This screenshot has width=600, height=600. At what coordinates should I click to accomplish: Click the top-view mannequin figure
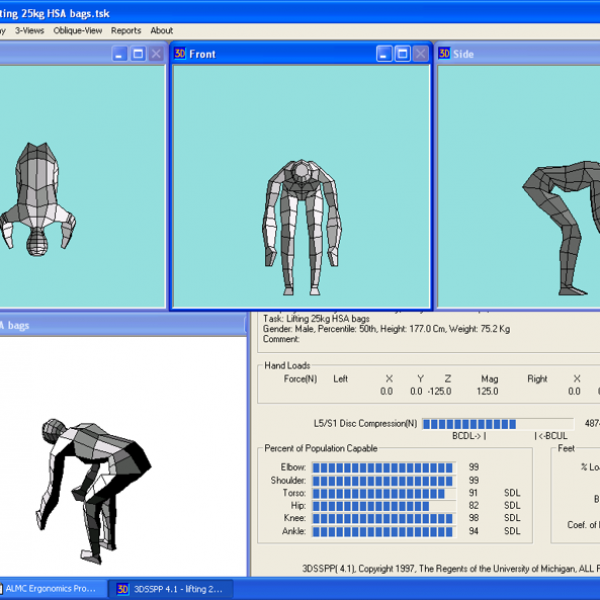click(38, 199)
